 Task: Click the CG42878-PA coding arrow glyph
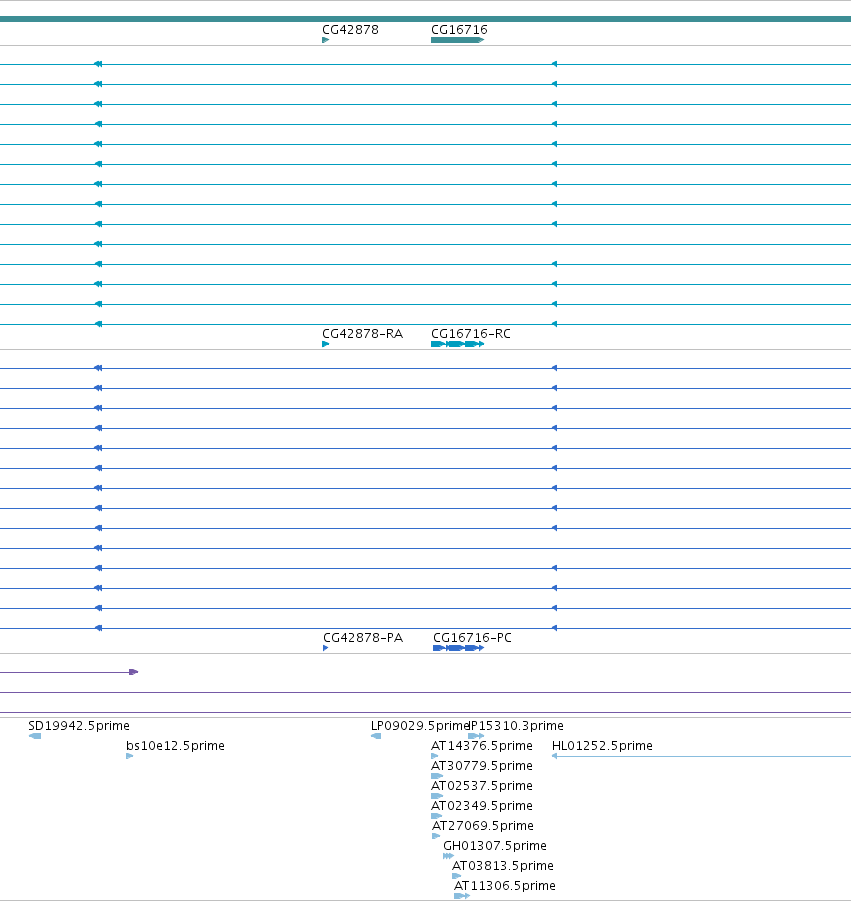tap(326, 648)
